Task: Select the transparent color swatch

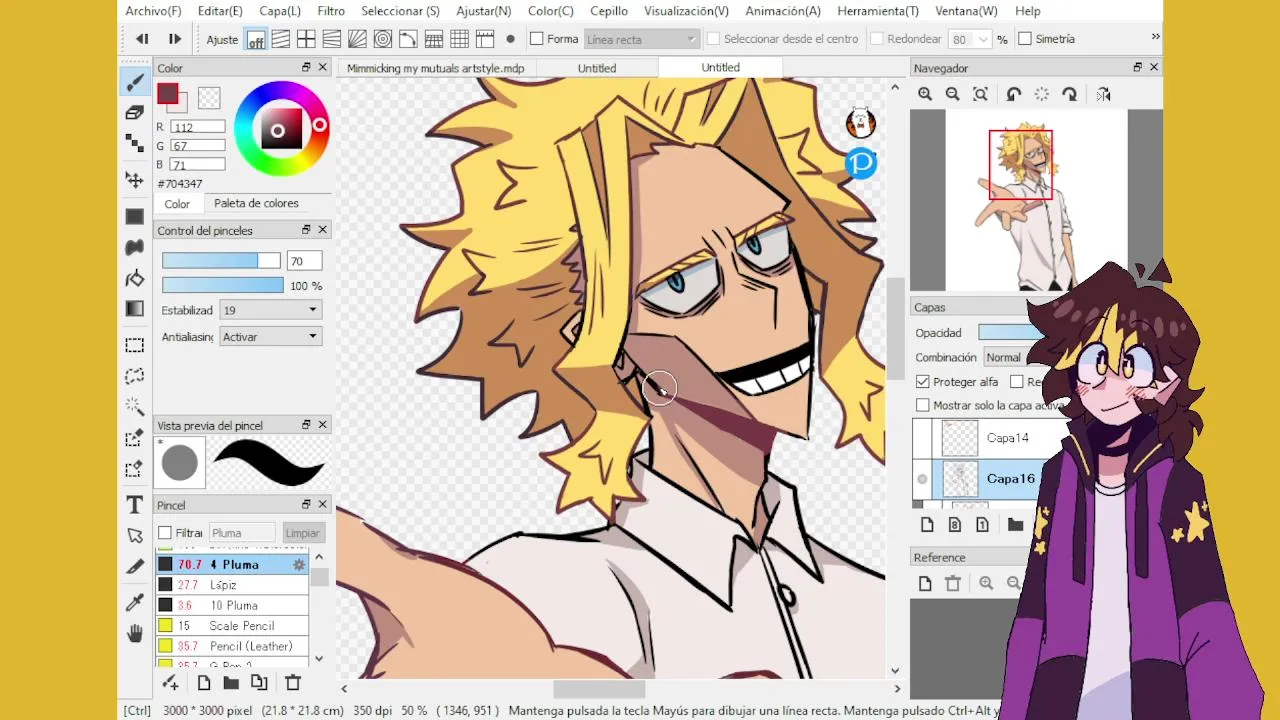Action: tap(209, 98)
